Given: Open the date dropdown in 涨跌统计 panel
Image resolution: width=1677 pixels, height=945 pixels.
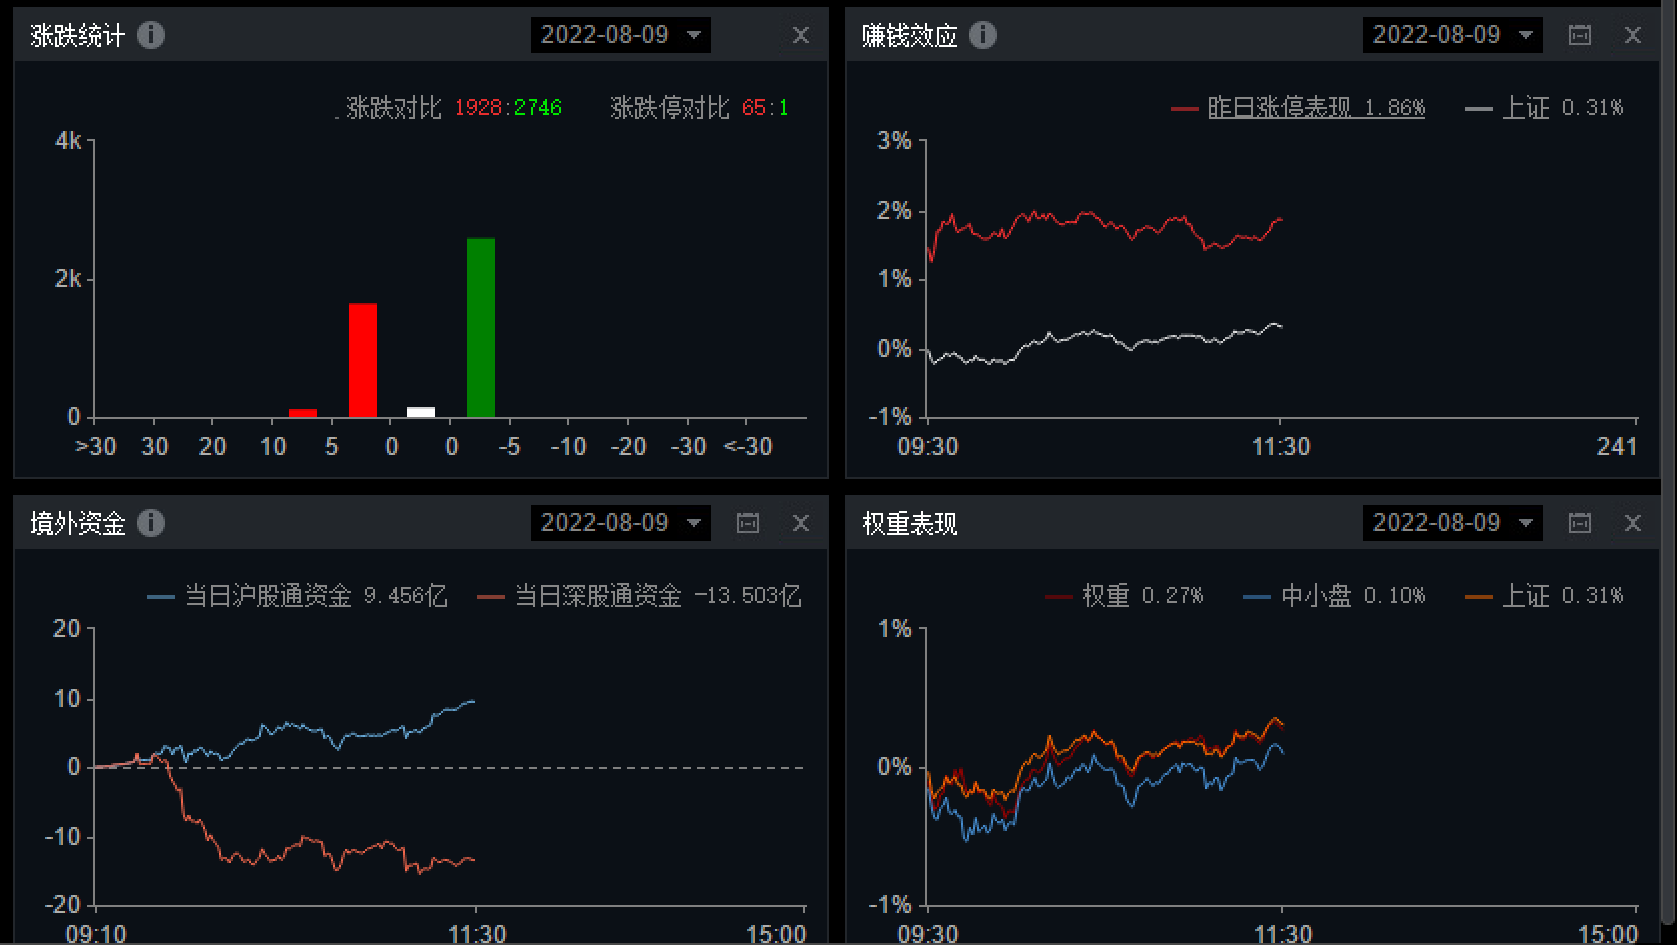Looking at the screenshot, I should pyautogui.click(x=621, y=35).
